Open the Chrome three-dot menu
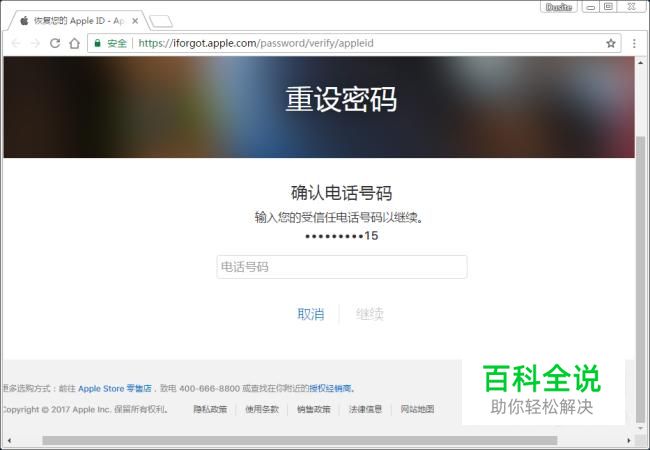This screenshot has height=450, width=650. coord(634,43)
